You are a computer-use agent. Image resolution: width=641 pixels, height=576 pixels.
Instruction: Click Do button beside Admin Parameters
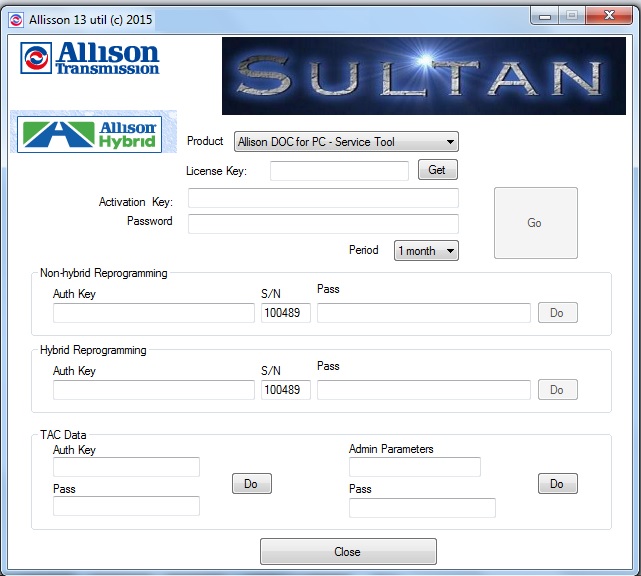pyautogui.click(x=558, y=484)
